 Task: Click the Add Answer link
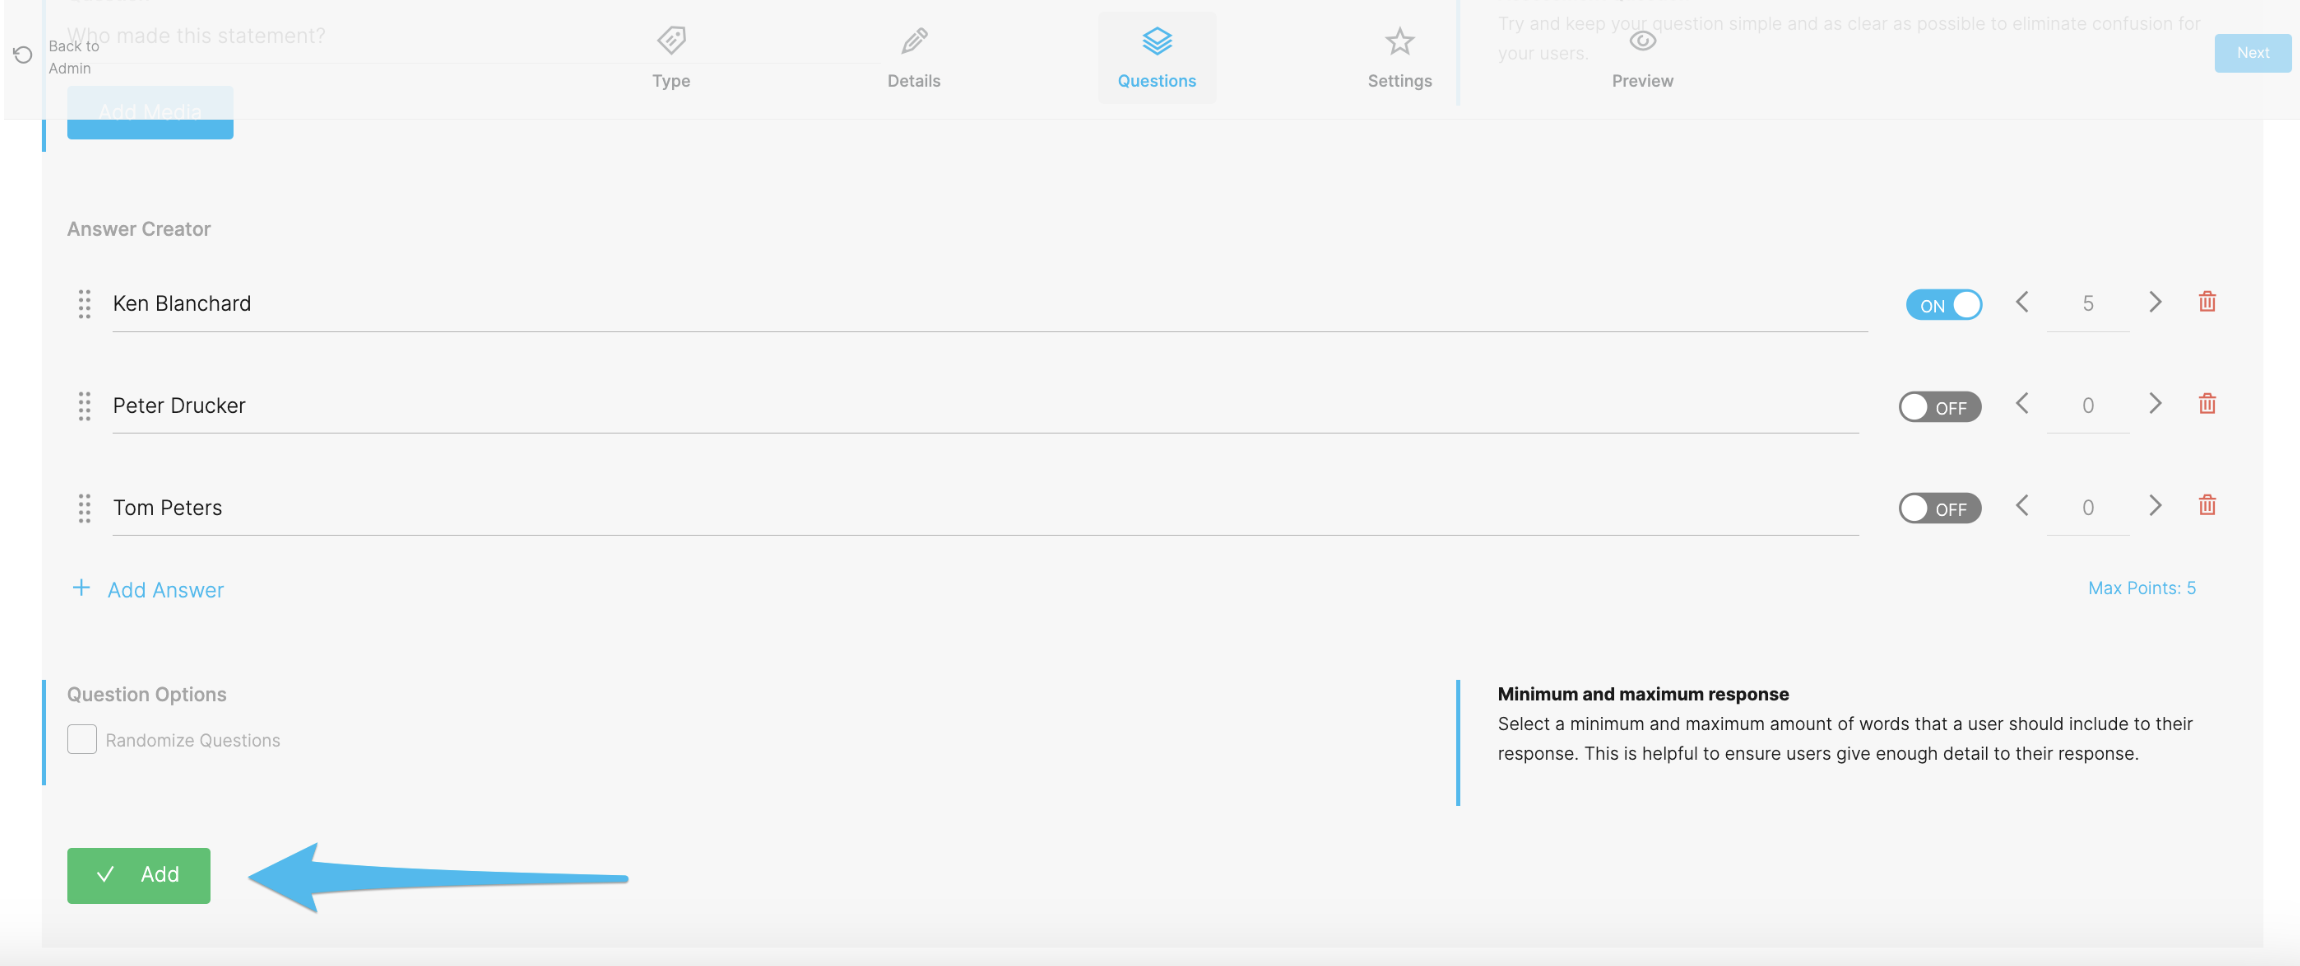click(x=166, y=590)
